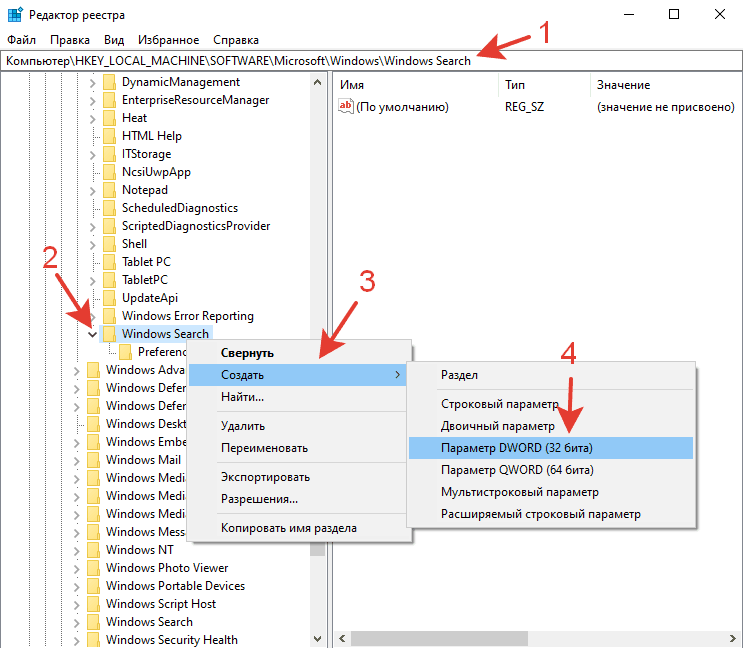Image resolution: width=743 pixels, height=648 pixels.
Task: Open the Правка menu
Action: 70,40
